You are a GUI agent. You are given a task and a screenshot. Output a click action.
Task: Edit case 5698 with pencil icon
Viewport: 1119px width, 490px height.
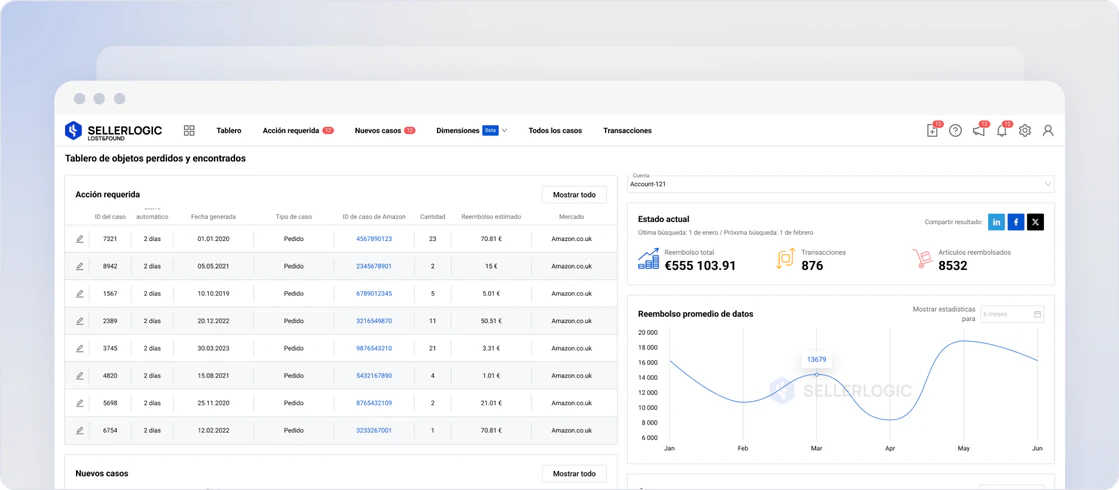tap(79, 403)
